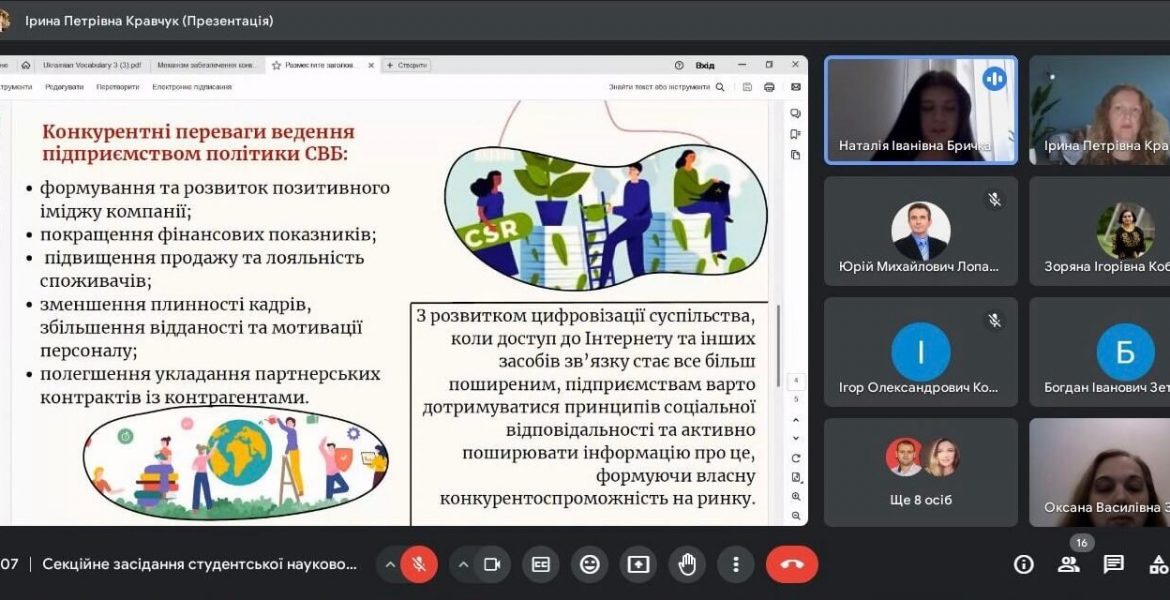Unmute the microphone in the Meet toolbar
The image size is (1170, 600).
point(419,564)
